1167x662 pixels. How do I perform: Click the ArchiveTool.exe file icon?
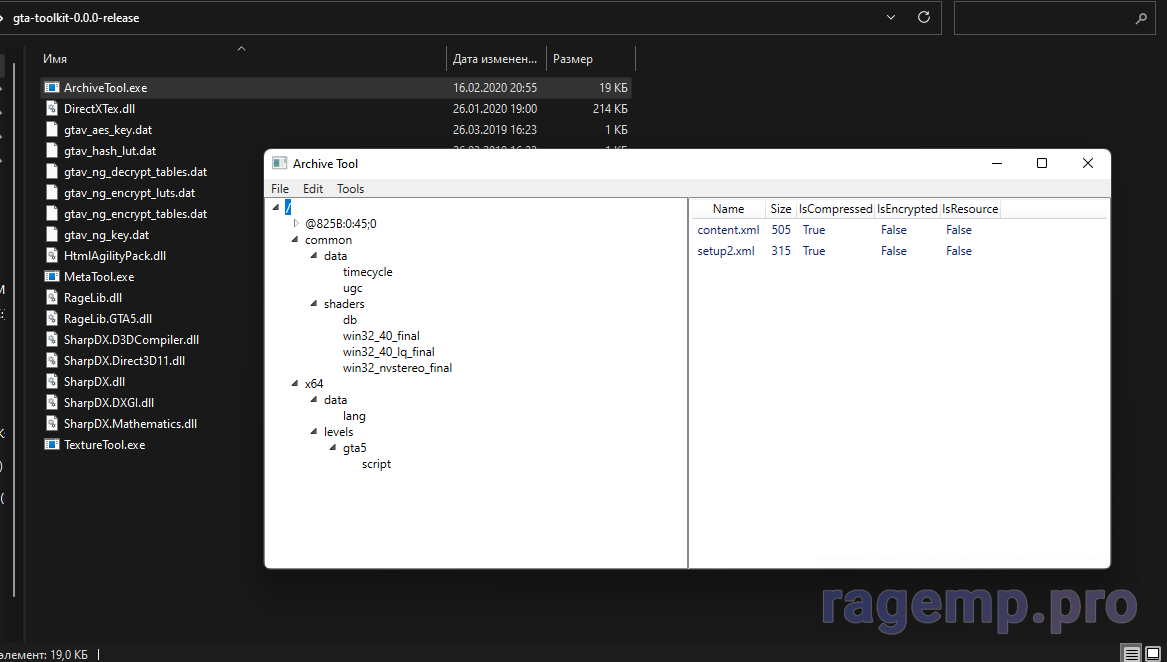point(52,88)
